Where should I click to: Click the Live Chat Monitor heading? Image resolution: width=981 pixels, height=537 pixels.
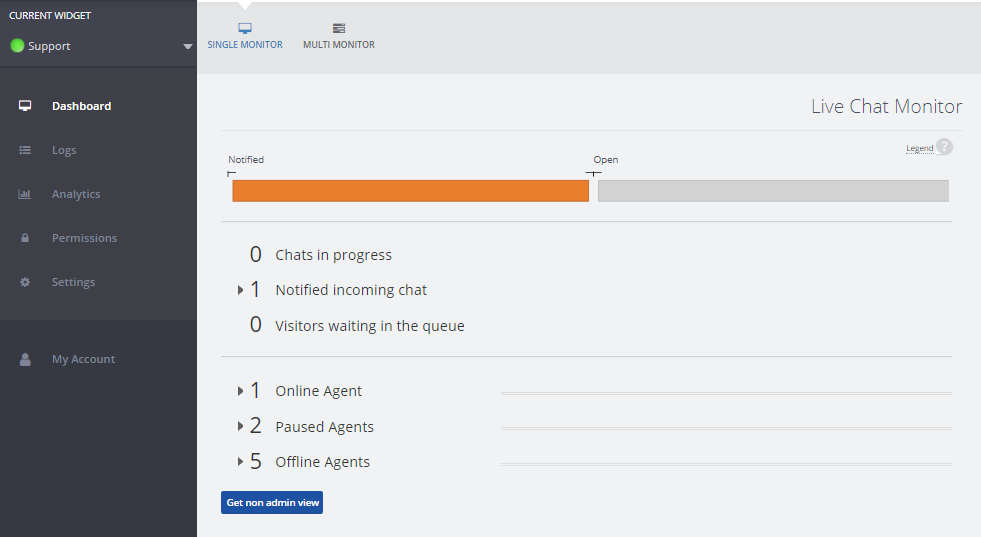click(x=887, y=106)
